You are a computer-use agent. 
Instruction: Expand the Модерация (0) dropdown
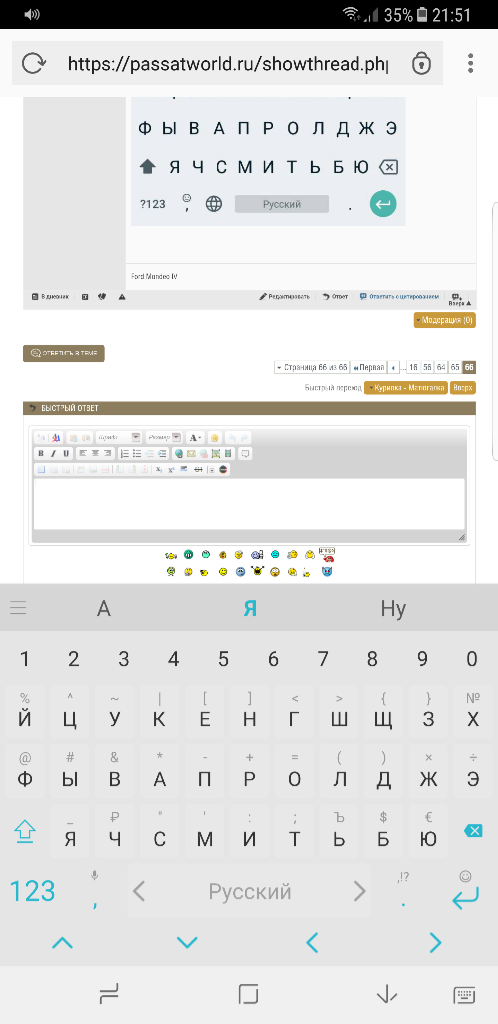click(x=444, y=320)
